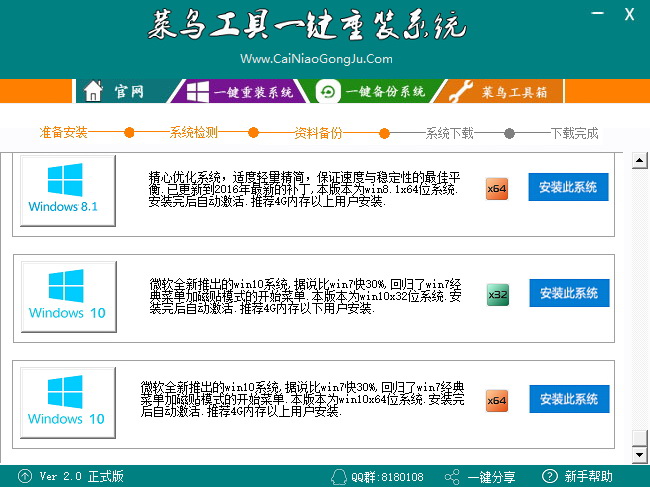The height and width of the screenshot is (487, 650).
Task: Open Www.CaiNiaoGongJu.Com website link
Action: pos(316,59)
